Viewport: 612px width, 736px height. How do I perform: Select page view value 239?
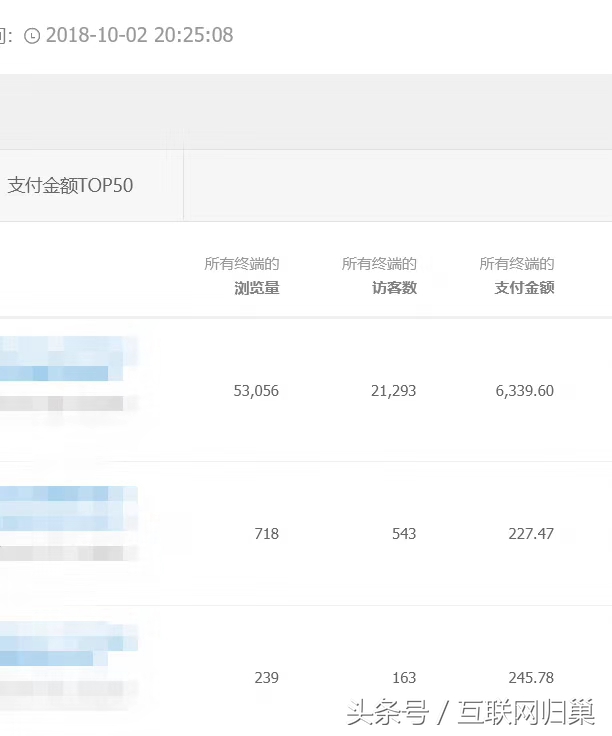(x=267, y=677)
